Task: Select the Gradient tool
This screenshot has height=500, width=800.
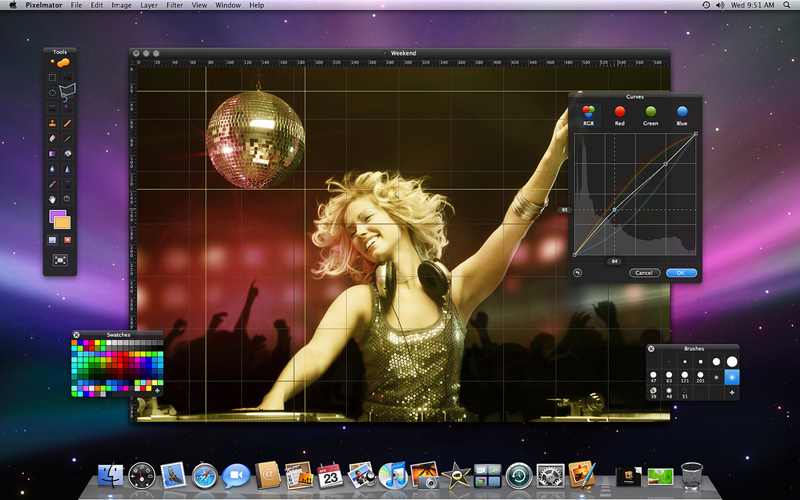Action: point(53,153)
